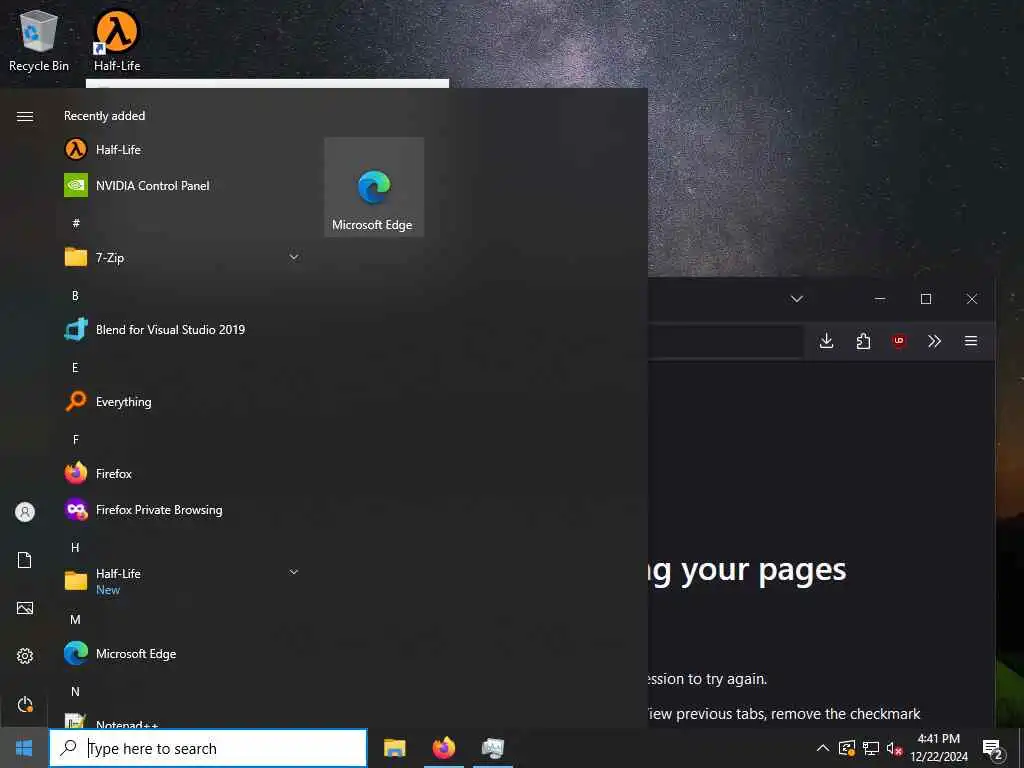The width and height of the screenshot is (1024, 768).
Task: Open Firefox extensions button
Action: click(x=863, y=341)
